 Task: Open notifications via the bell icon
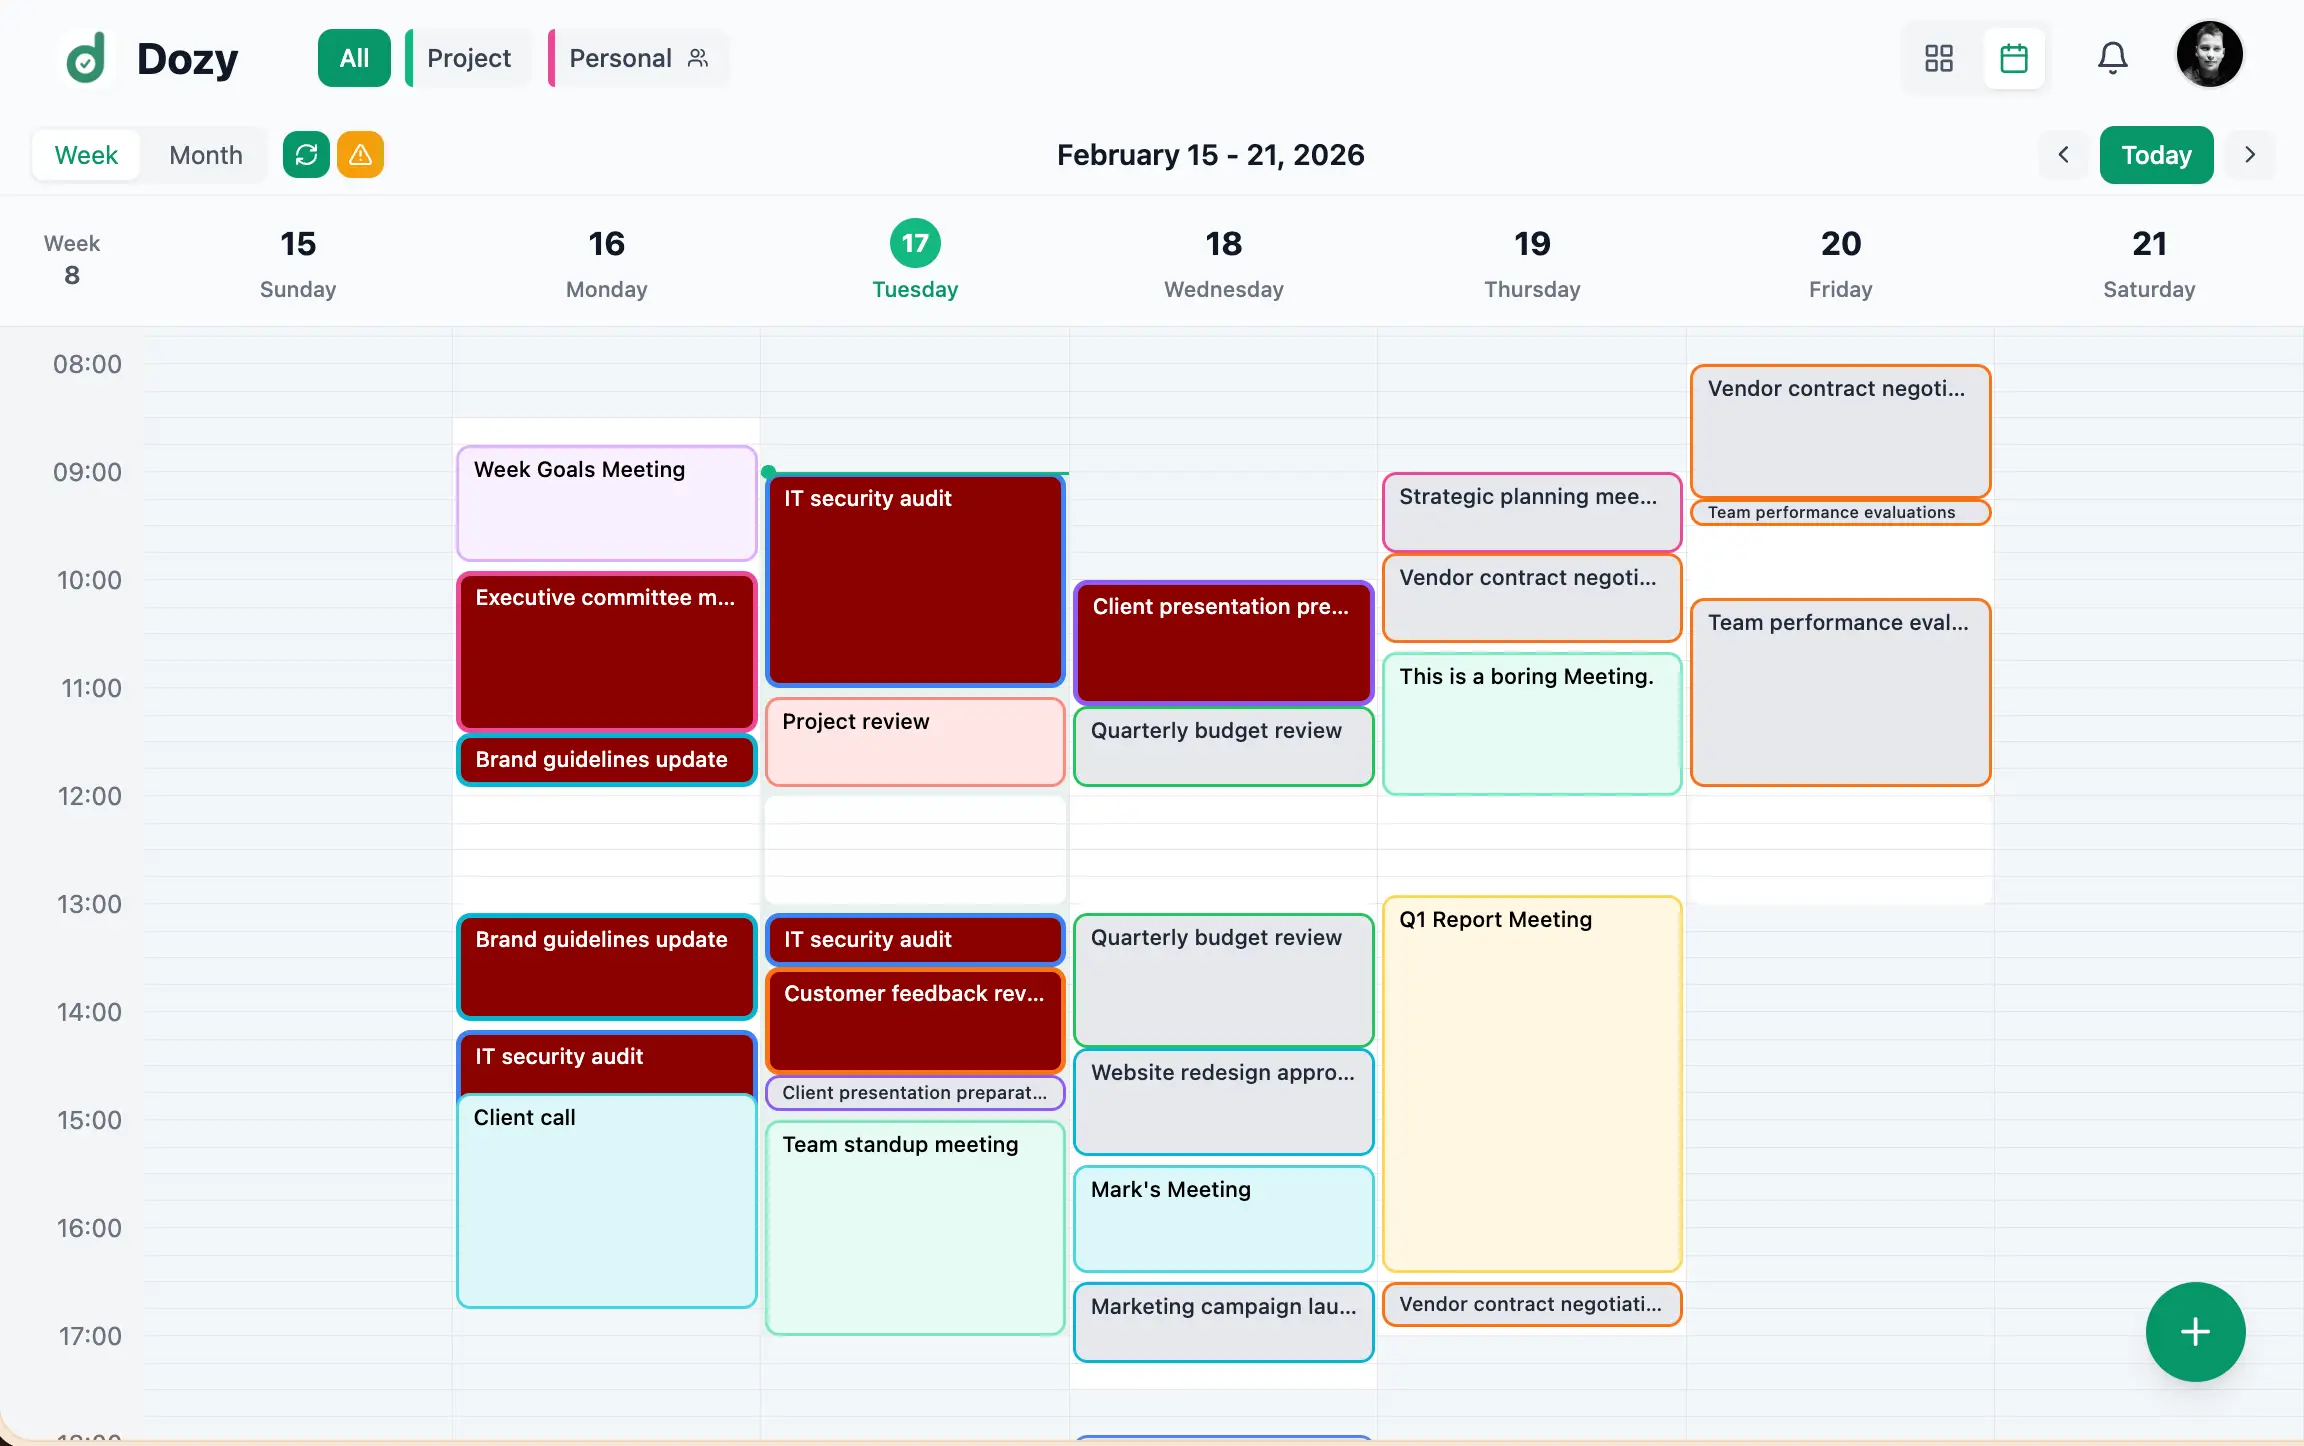pos(2113,58)
